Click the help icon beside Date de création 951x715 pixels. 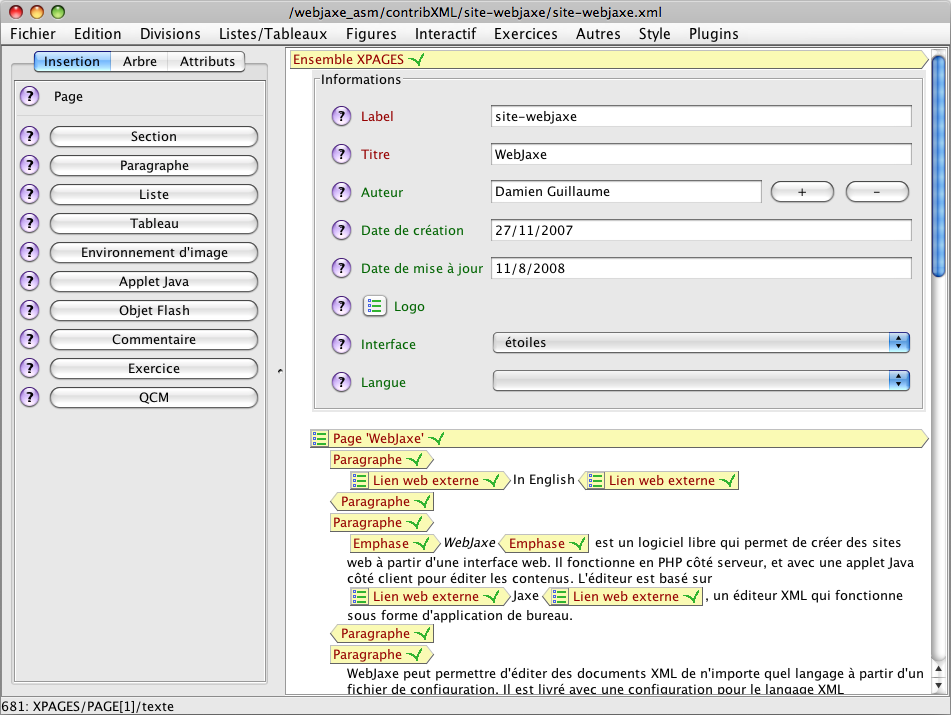[342, 231]
